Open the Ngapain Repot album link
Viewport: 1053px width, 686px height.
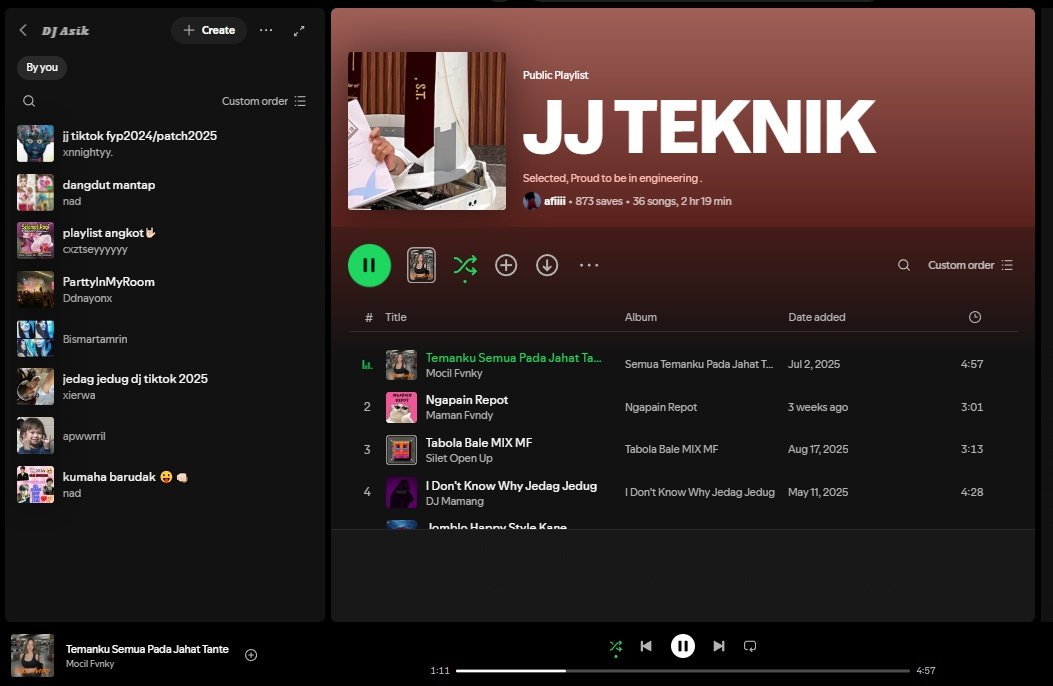[x=661, y=407]
